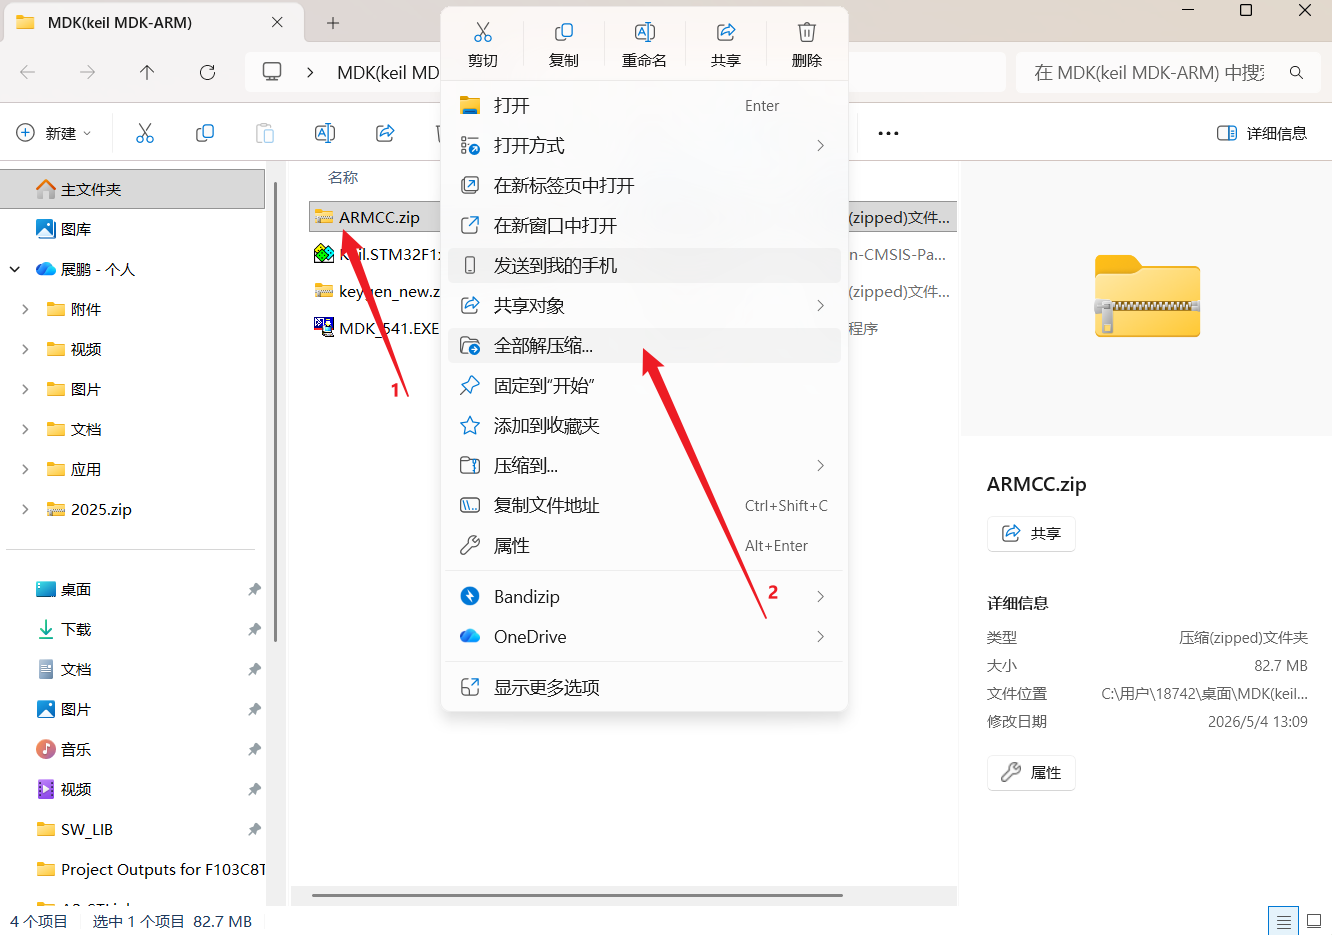Viewport: 1332px width, 935px height.
Task: Go forward with the forward arrow
Action: coord(88,72)
